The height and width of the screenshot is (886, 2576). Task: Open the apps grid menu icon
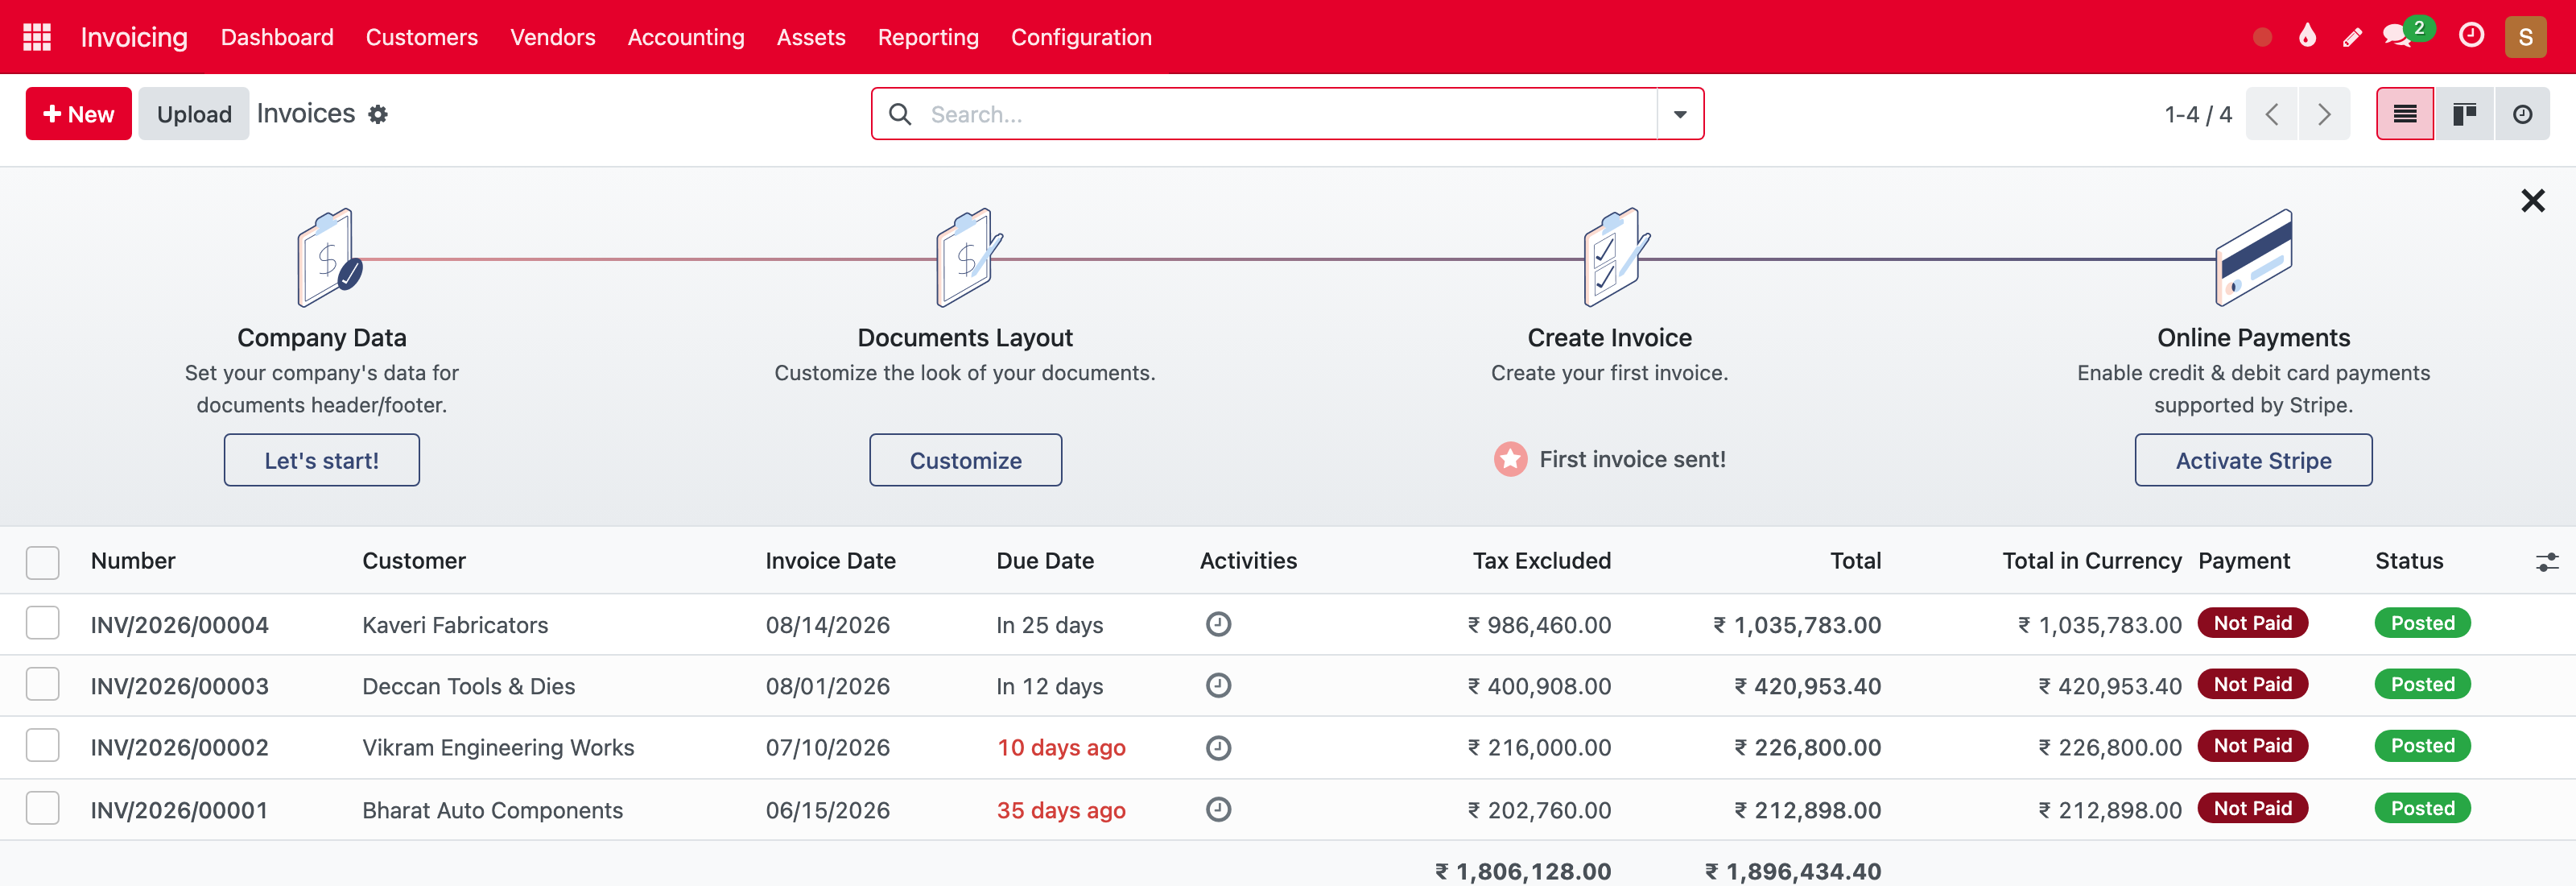point(37,37)
